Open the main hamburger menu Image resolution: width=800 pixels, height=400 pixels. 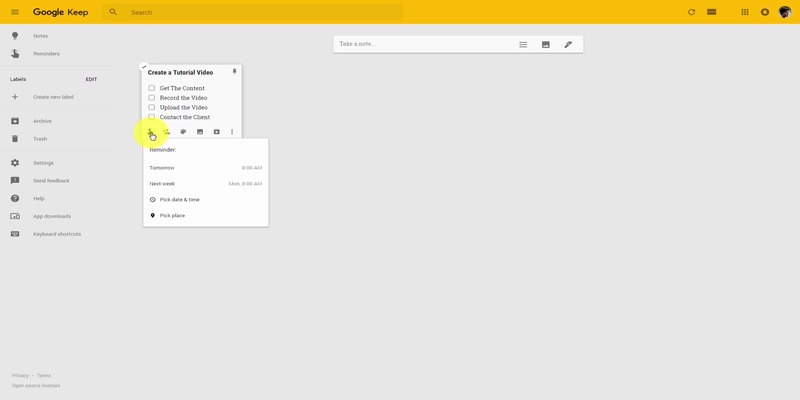coord(15,12)
